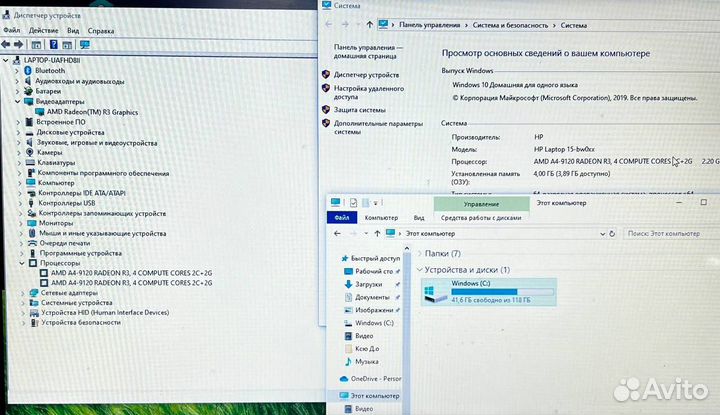Open the Файл menu in Device Manager
Viewport: 720px width, 415px height.
pyautogui.click(x=12, y=30)
